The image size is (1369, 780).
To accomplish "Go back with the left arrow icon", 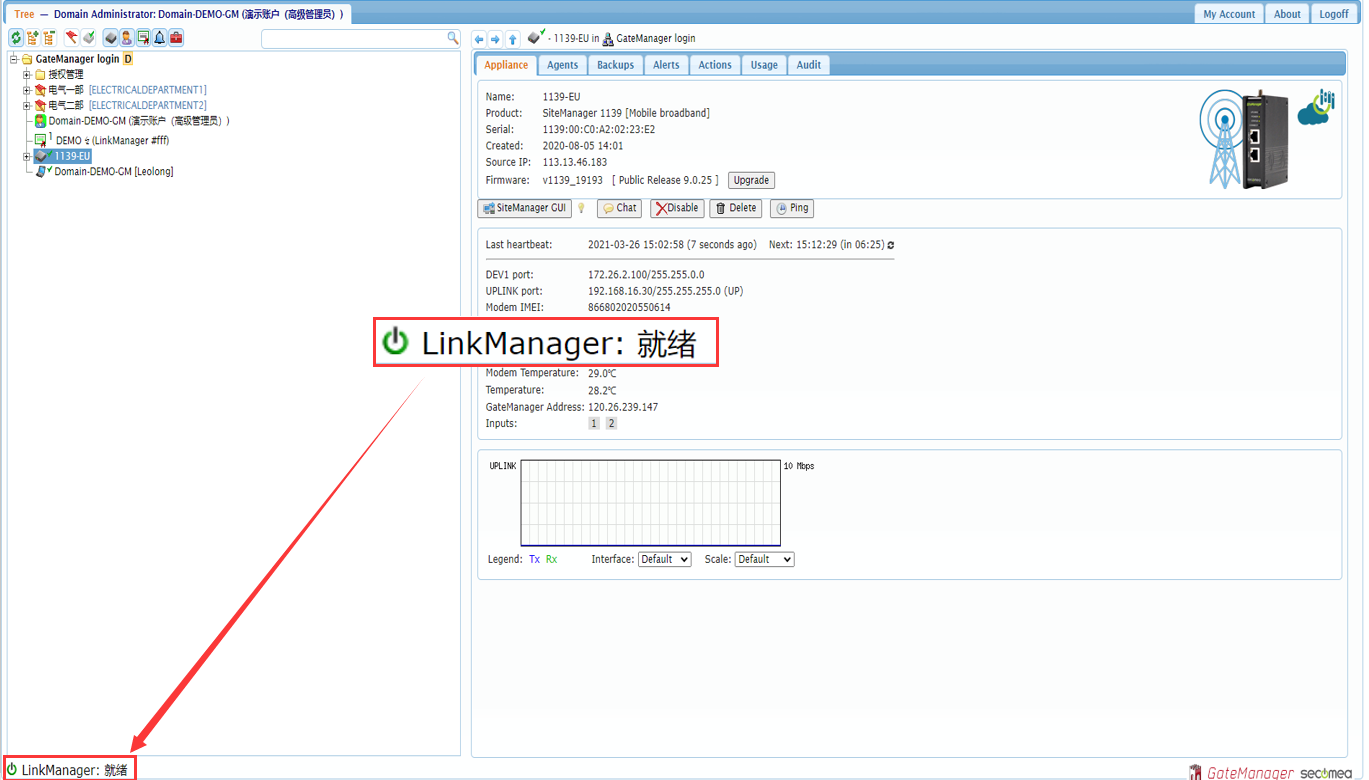I will [x=479, y=39].
